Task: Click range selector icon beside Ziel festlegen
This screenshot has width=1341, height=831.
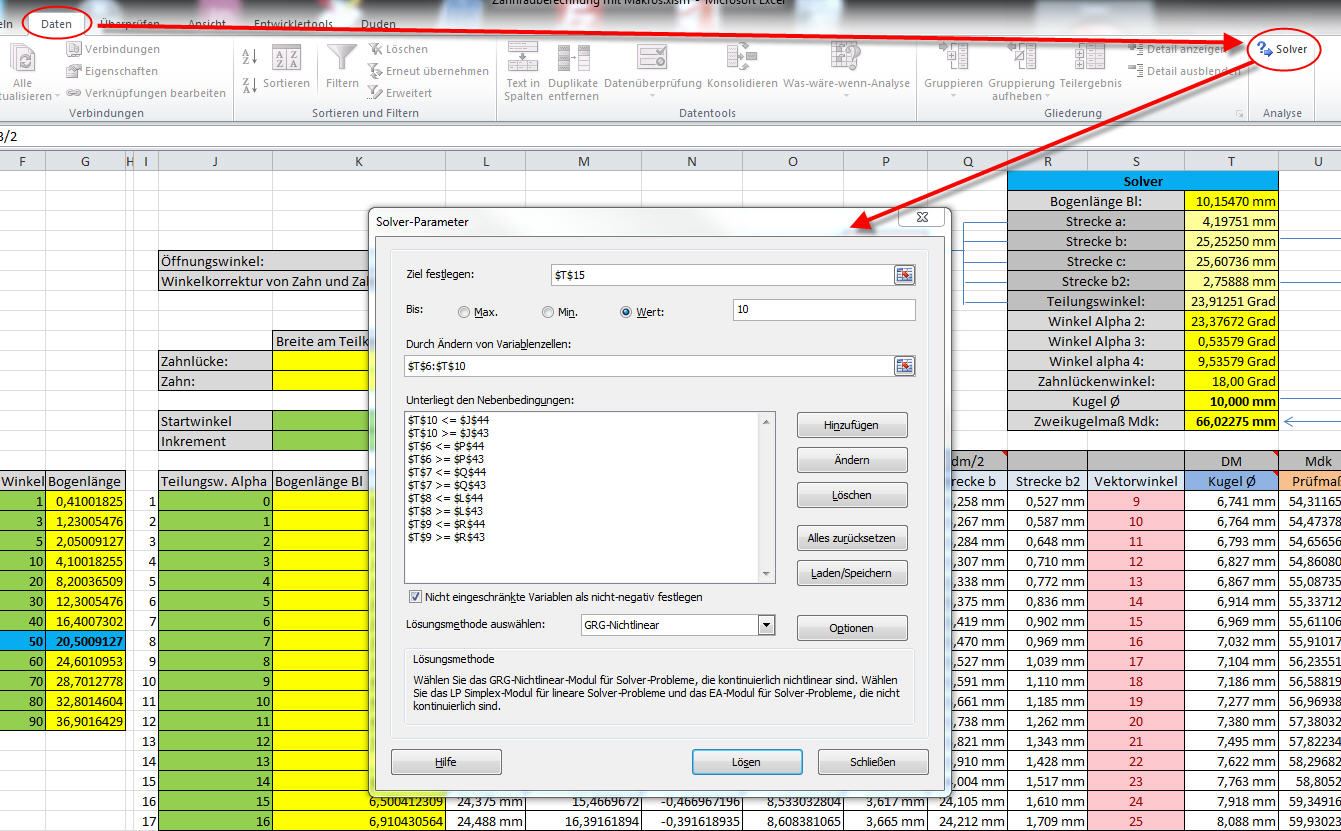Action: [x=904, y=275]
